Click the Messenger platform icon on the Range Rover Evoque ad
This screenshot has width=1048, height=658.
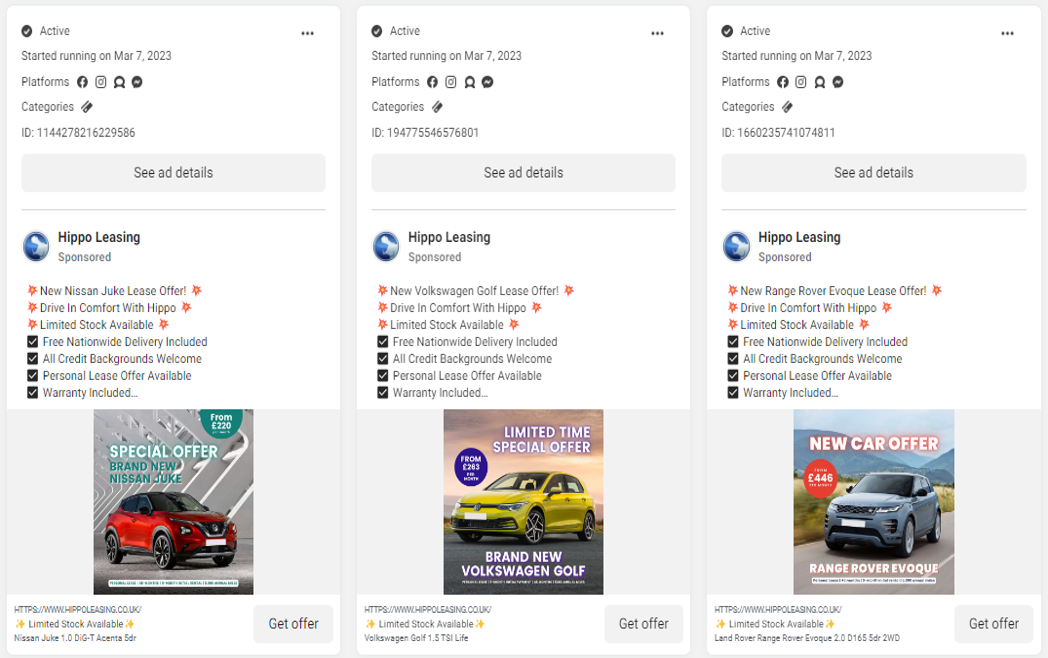pyautogui.click(x=837, y=82)
